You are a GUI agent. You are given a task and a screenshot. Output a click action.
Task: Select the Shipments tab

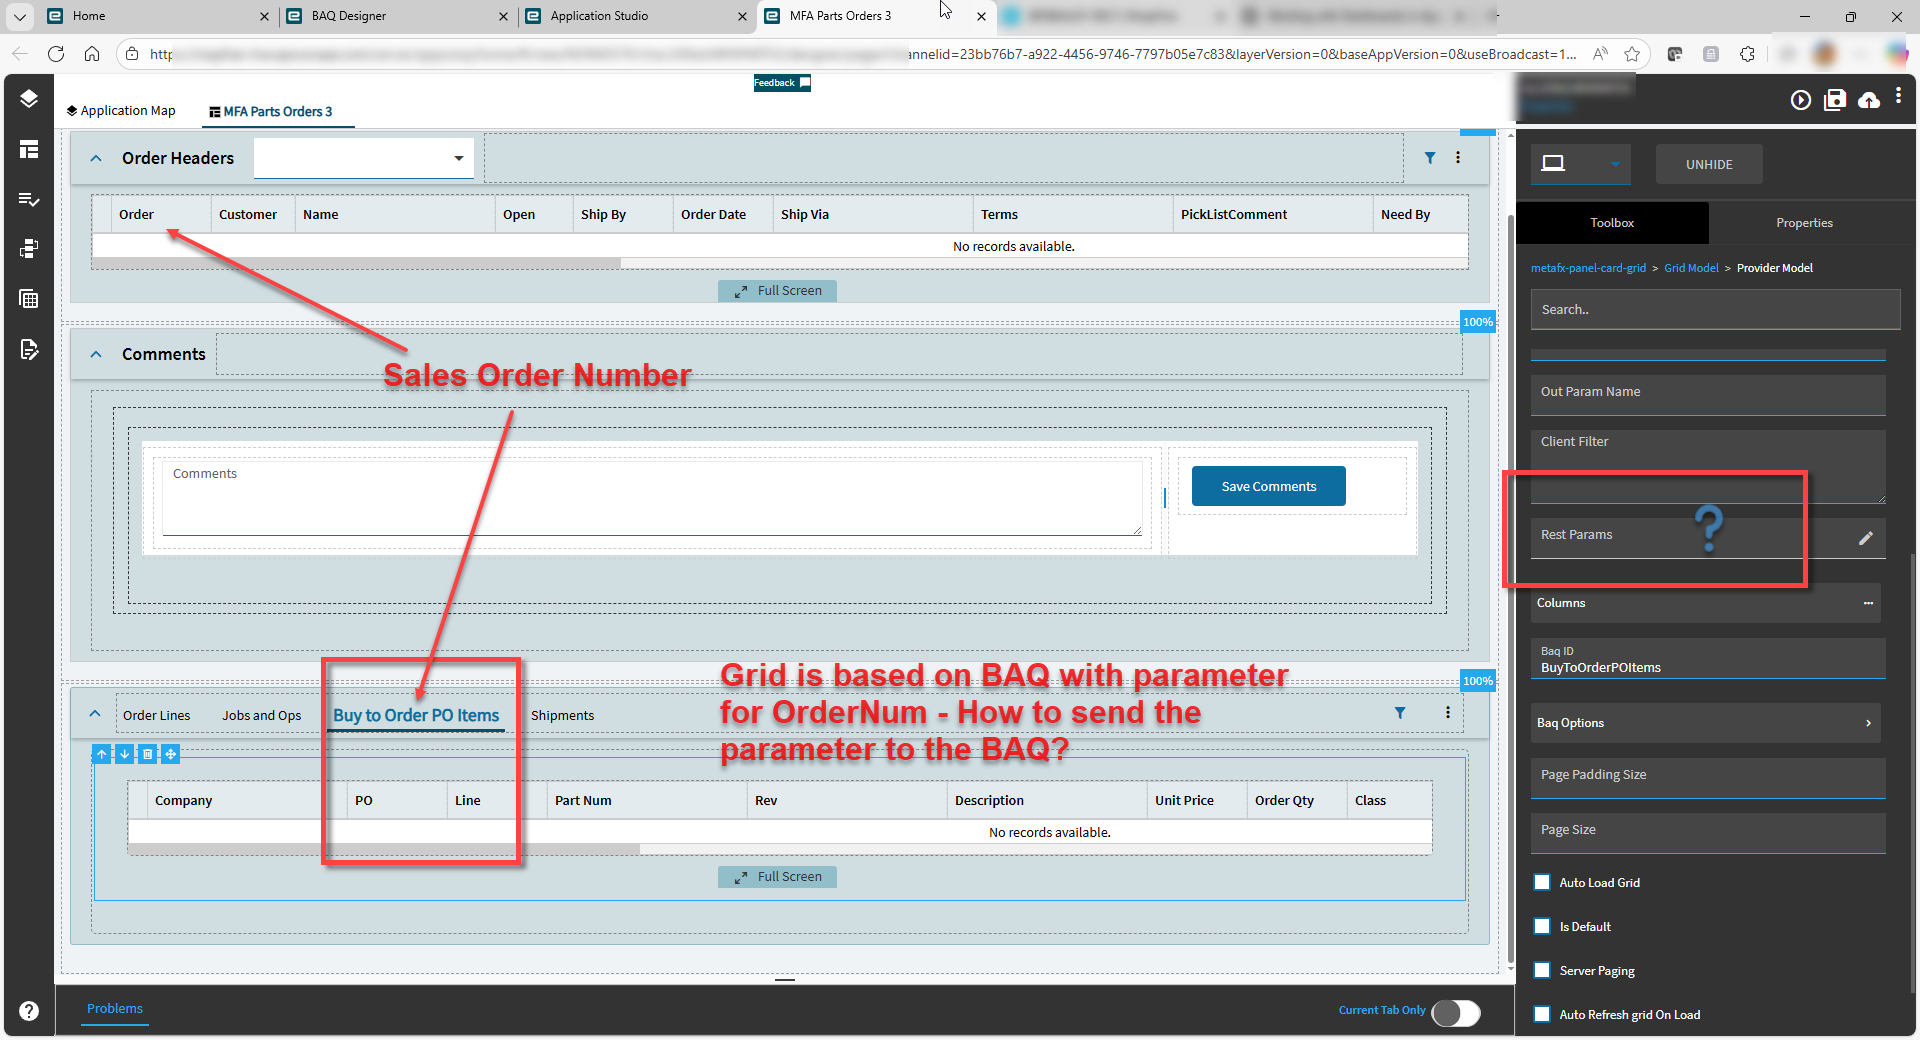[x=562, y=715]
